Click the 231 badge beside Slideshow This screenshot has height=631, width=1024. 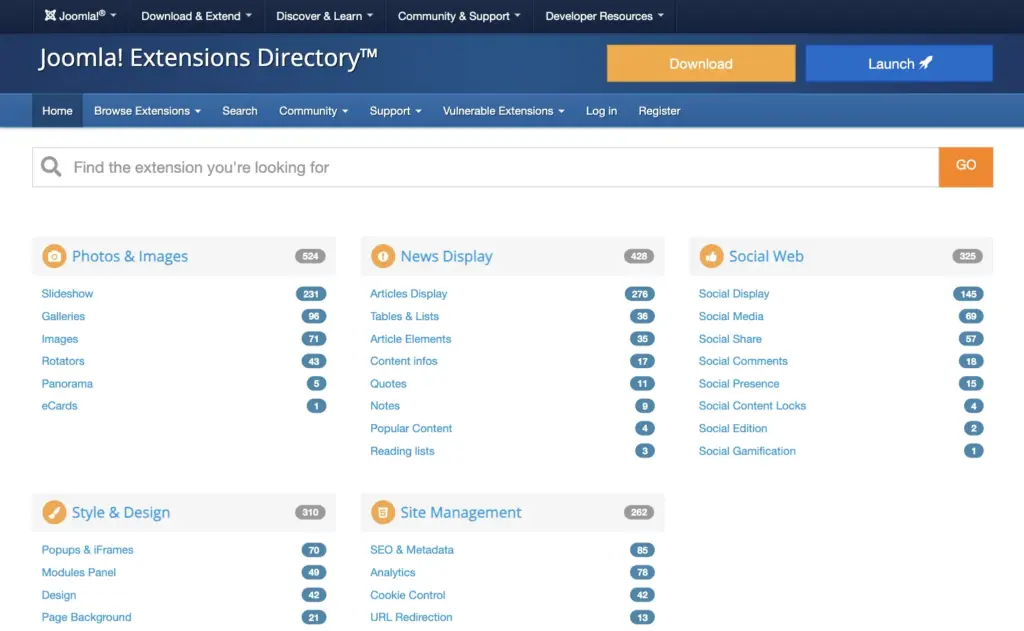[x=311, y=294]
